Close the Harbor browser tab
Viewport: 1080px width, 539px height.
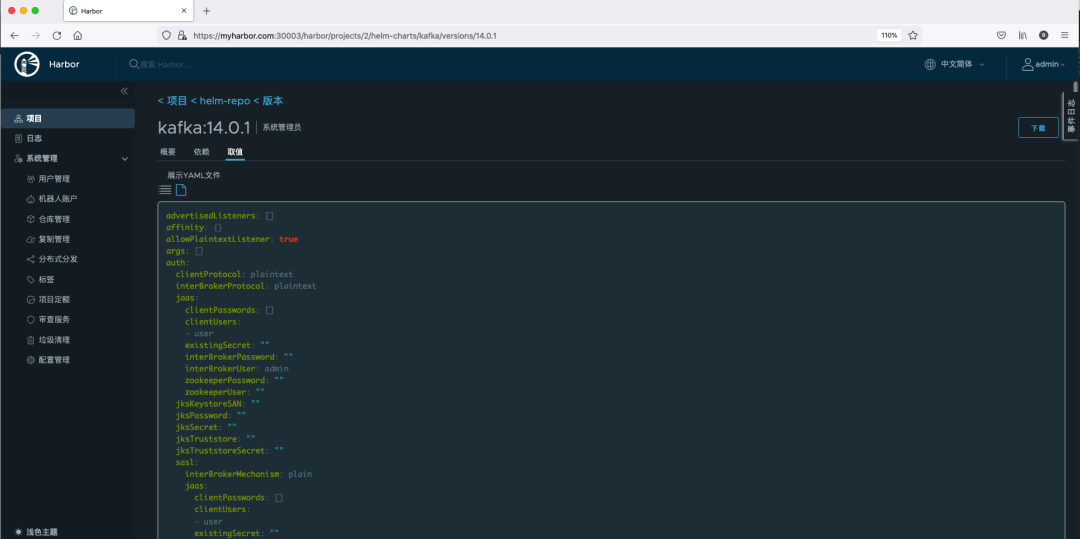tap(184, 11)
